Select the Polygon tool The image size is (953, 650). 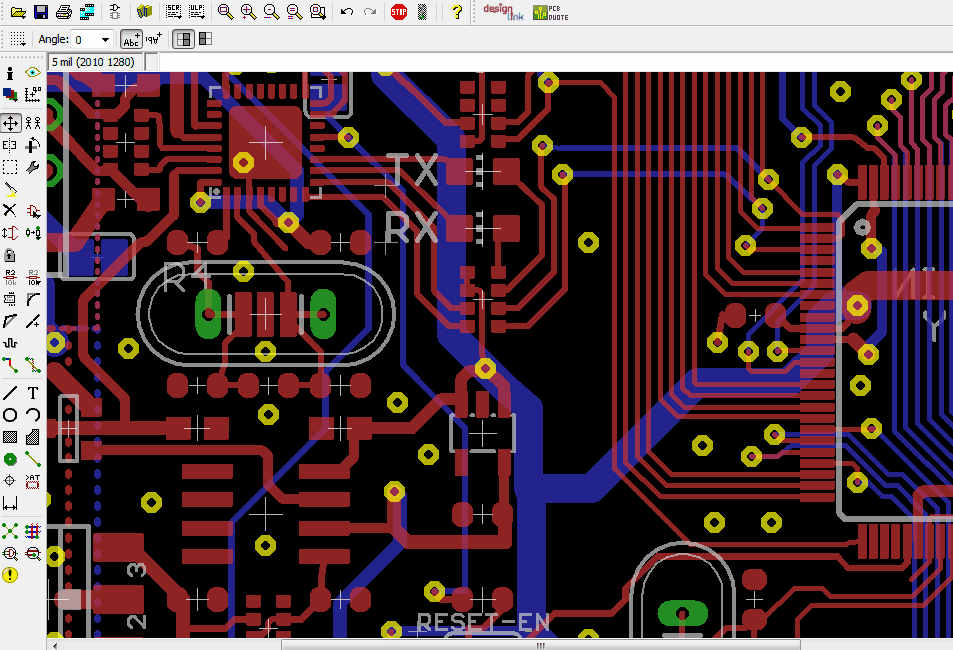pyautogui.click(x=33, y=437)
